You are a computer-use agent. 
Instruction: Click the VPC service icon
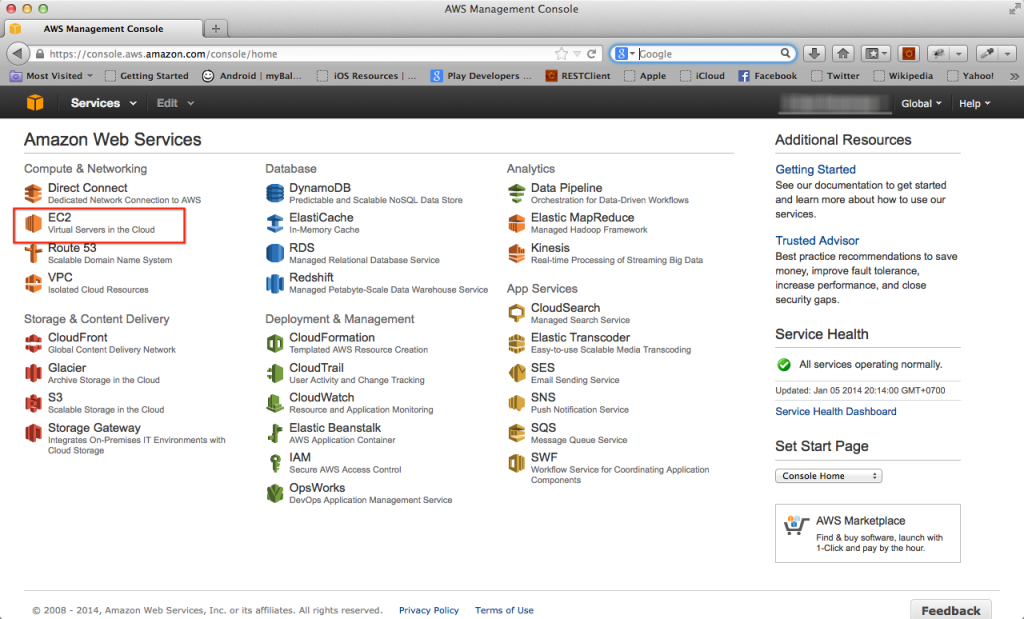pos(33,283)
